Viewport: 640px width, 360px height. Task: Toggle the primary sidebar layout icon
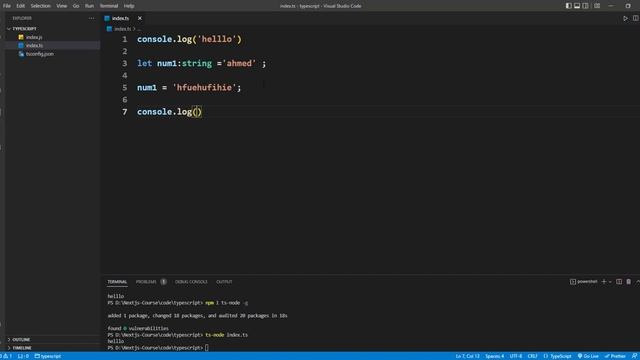[569, 6]
